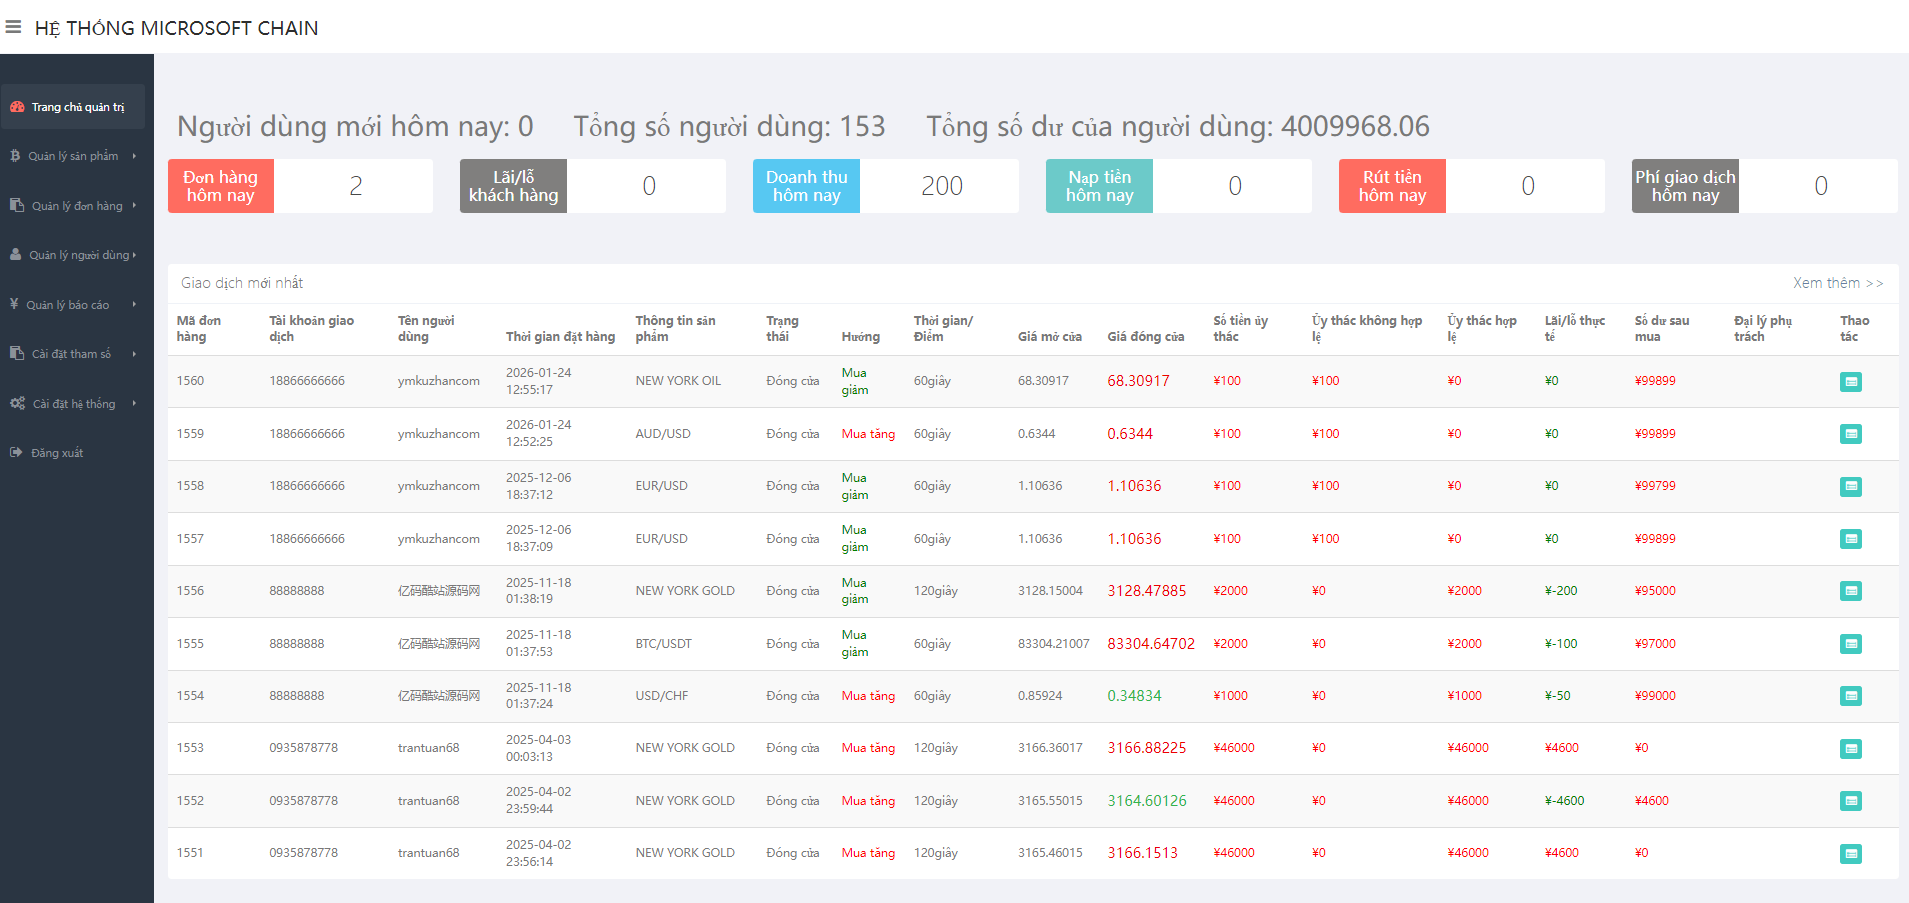Viewport: 1909px width, 903px height.
Task: Open the detail icon for order 1553
Action: click(1850, 749)
